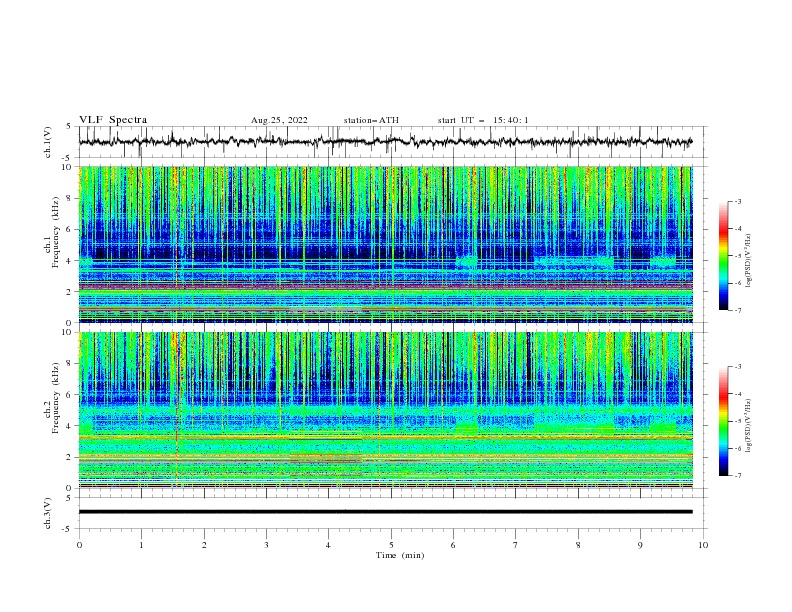Click the "VLF Spectra" plot title

click(x=113, y=120)
